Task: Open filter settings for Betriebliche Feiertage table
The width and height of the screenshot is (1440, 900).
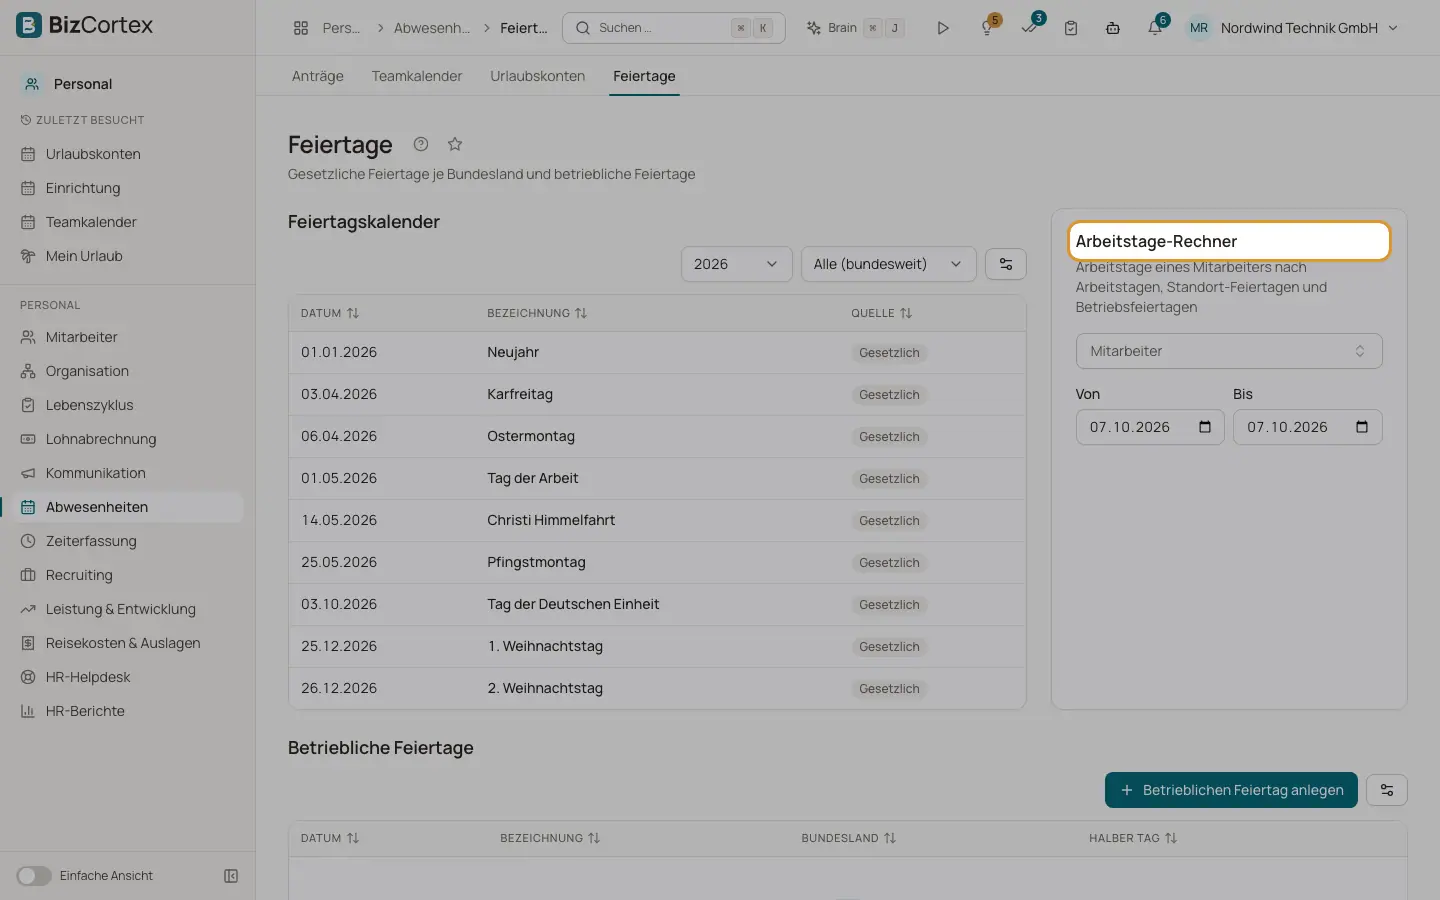Action: (1387, 790)
